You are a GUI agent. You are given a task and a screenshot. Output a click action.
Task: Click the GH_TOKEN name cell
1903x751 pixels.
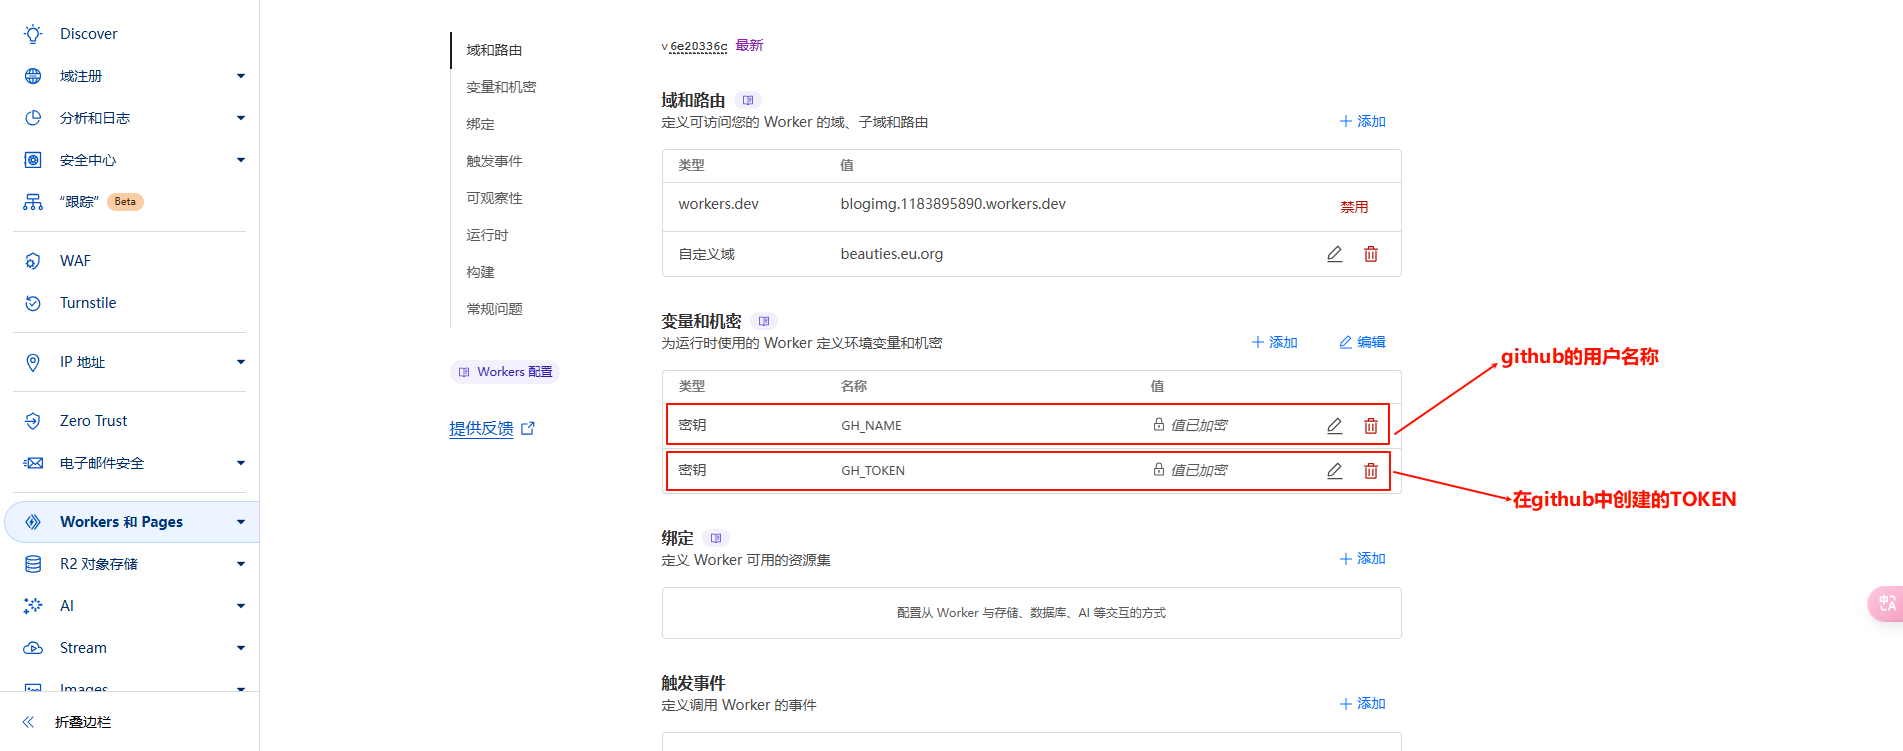pos(873,471)
